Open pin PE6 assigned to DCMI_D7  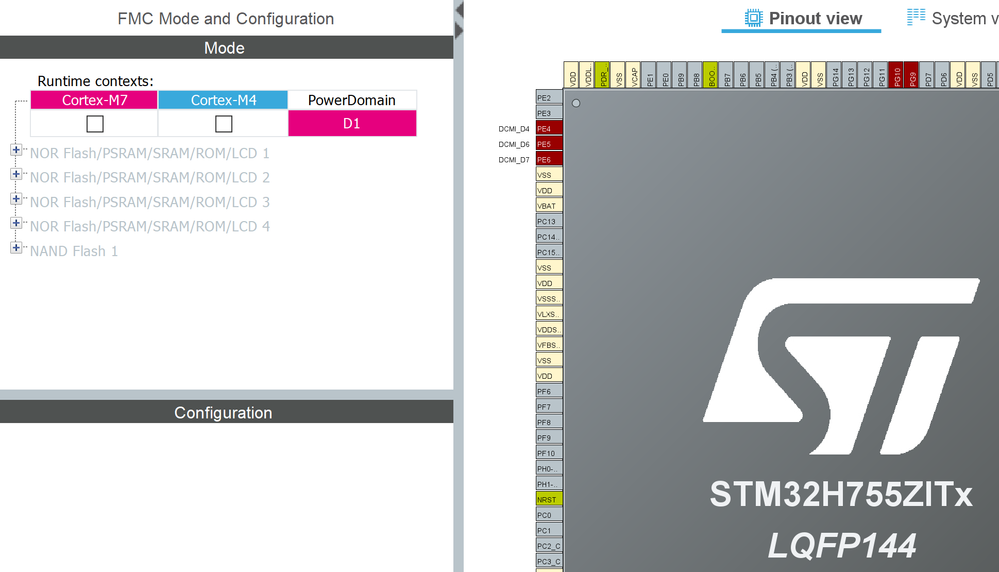549,159
